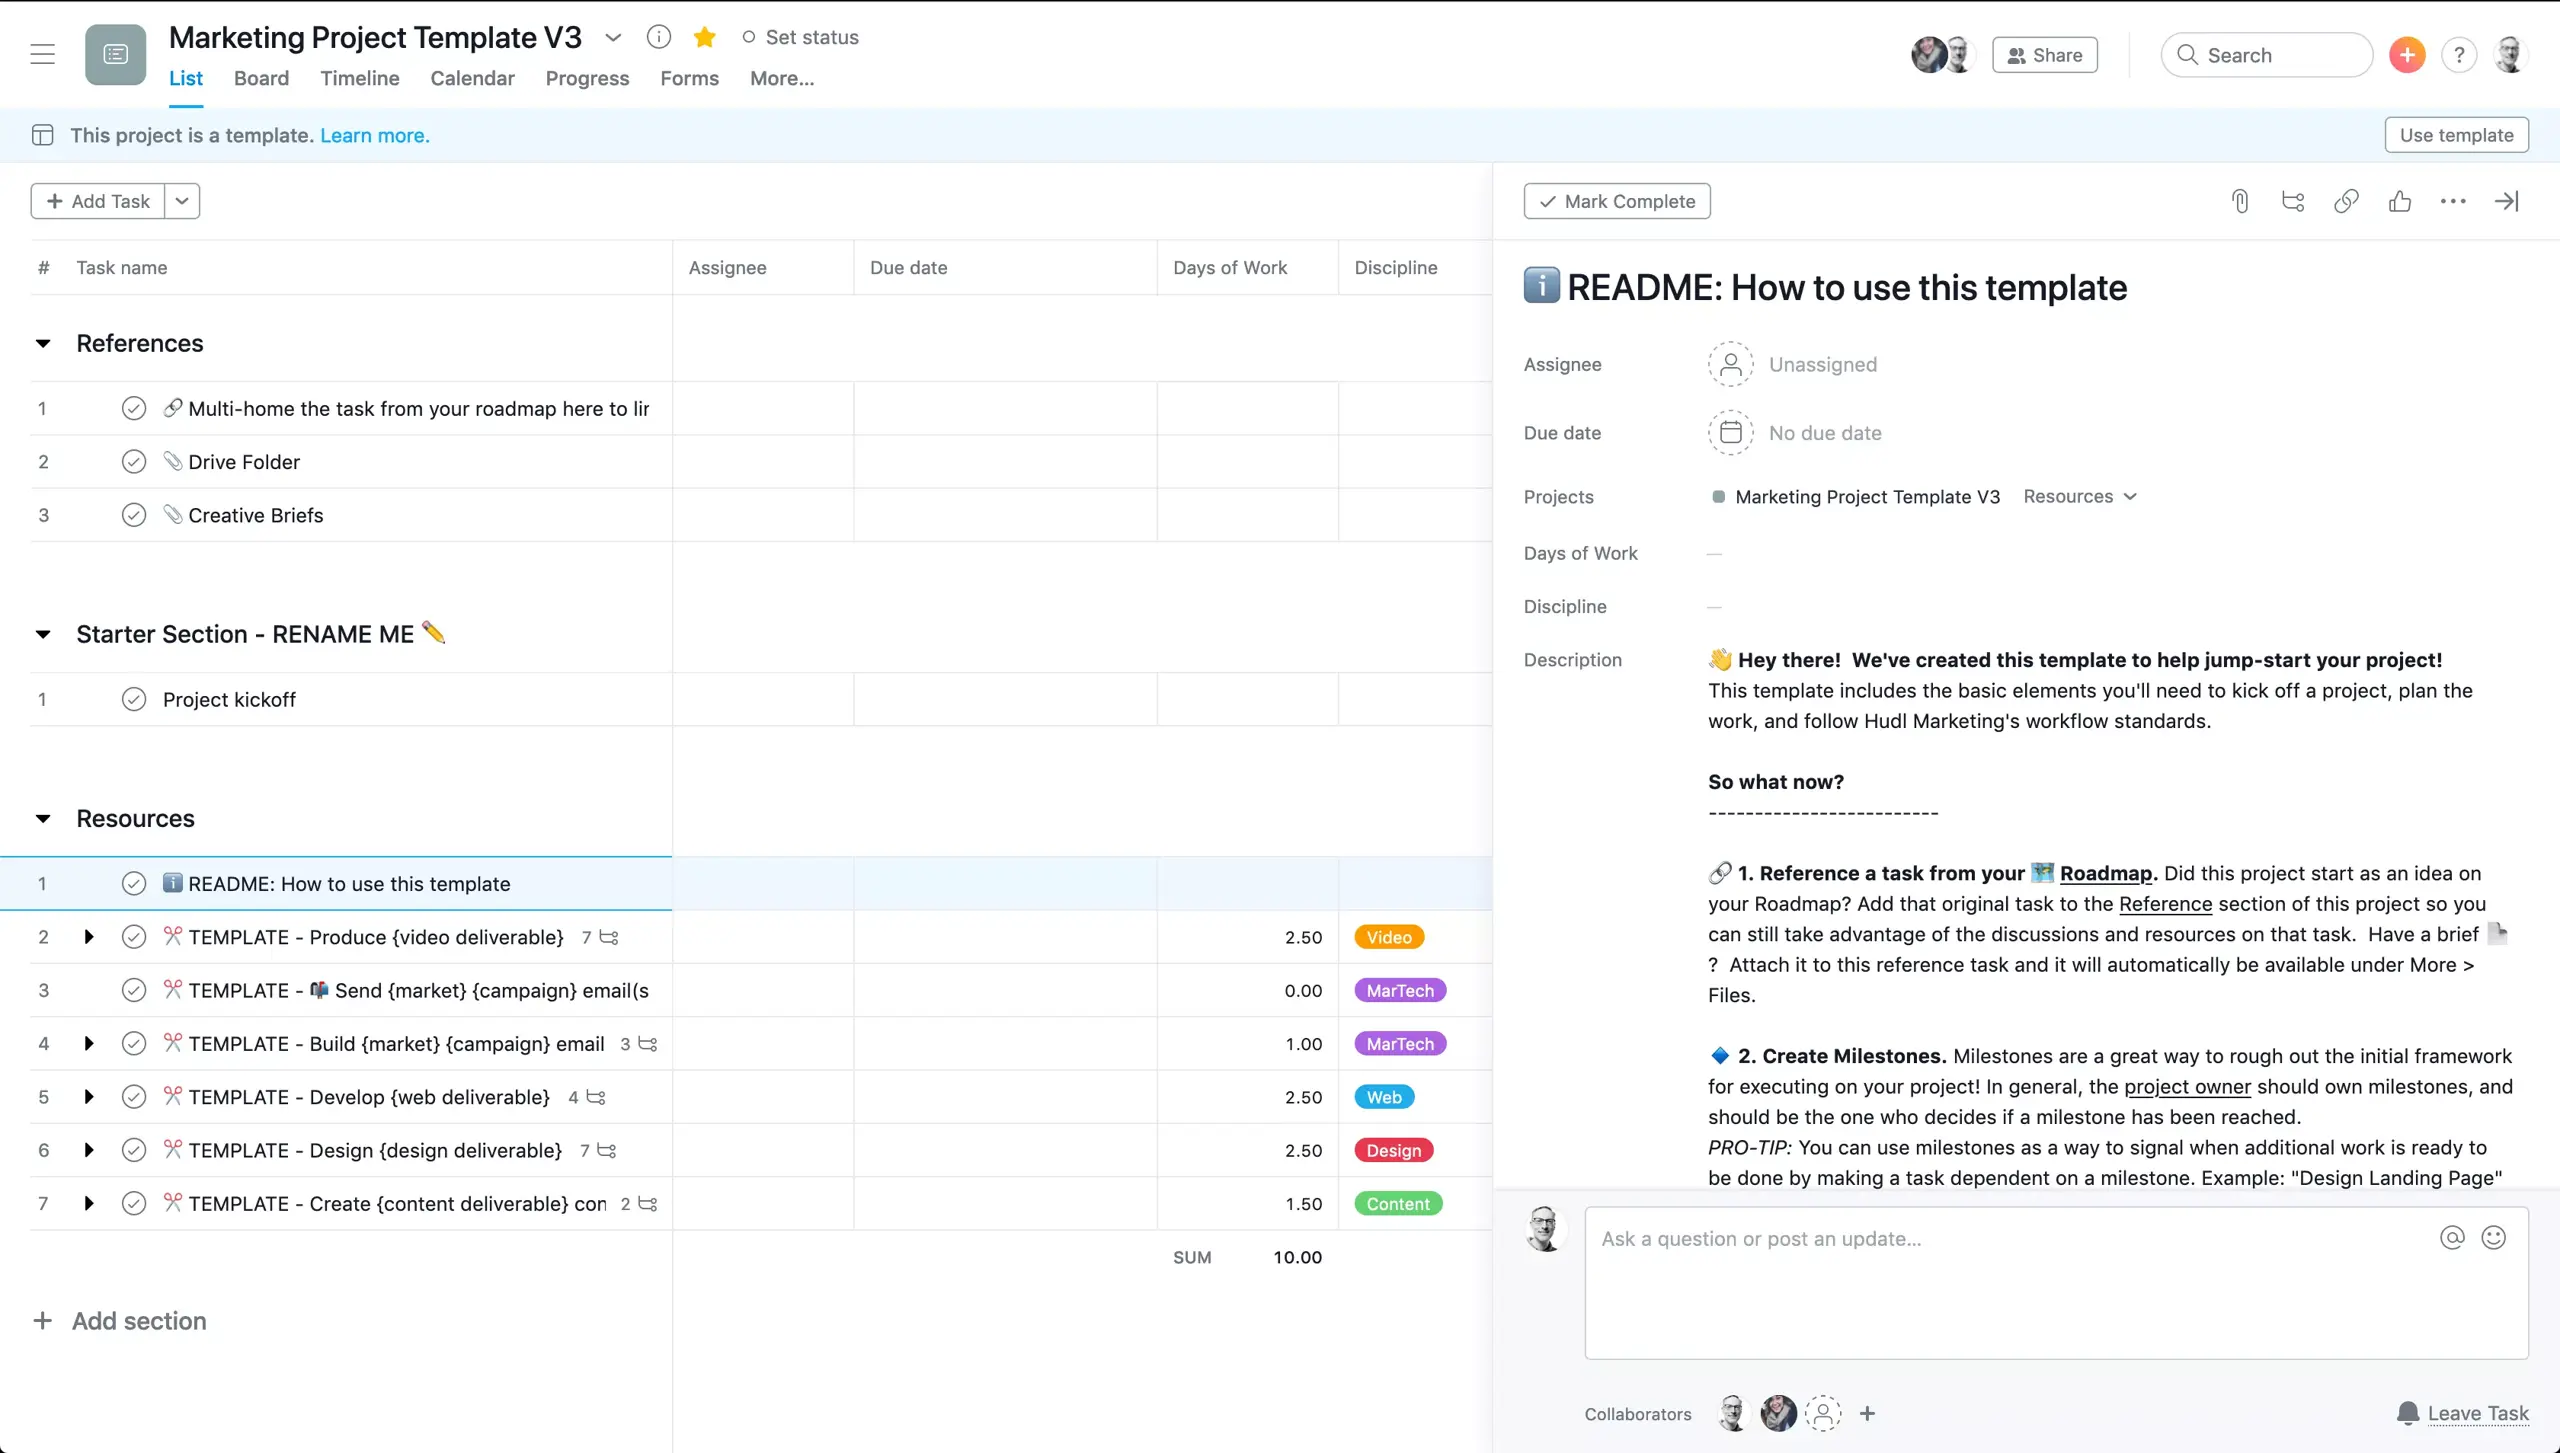Click the task completion circle for Project kickoff
The image size is (2560, 1453).
[x=134, y=698]
